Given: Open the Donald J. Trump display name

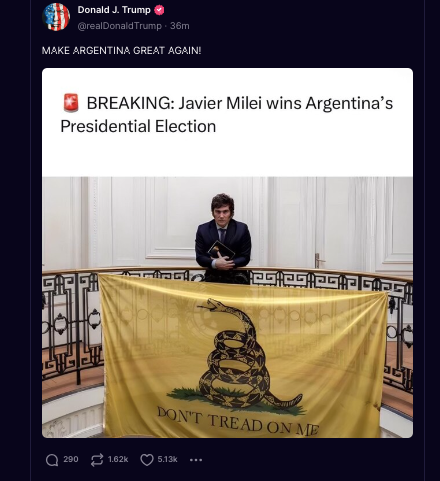Looking at the screenshot, I should pyautogui.click(x=114, y=10).
